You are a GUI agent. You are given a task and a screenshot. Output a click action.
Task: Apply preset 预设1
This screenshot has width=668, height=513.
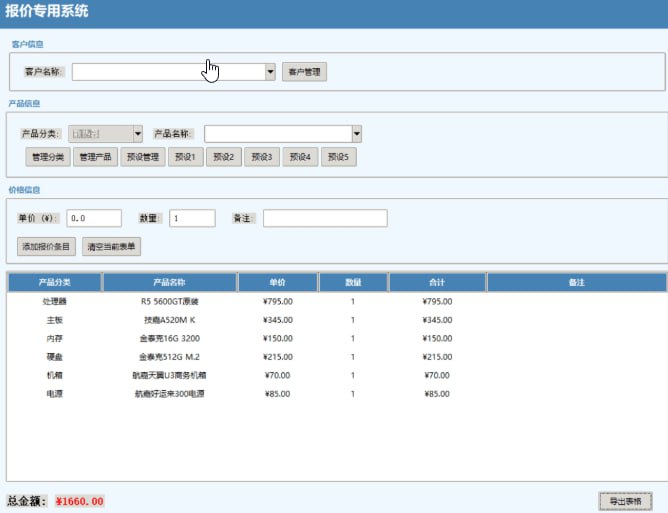187,157
